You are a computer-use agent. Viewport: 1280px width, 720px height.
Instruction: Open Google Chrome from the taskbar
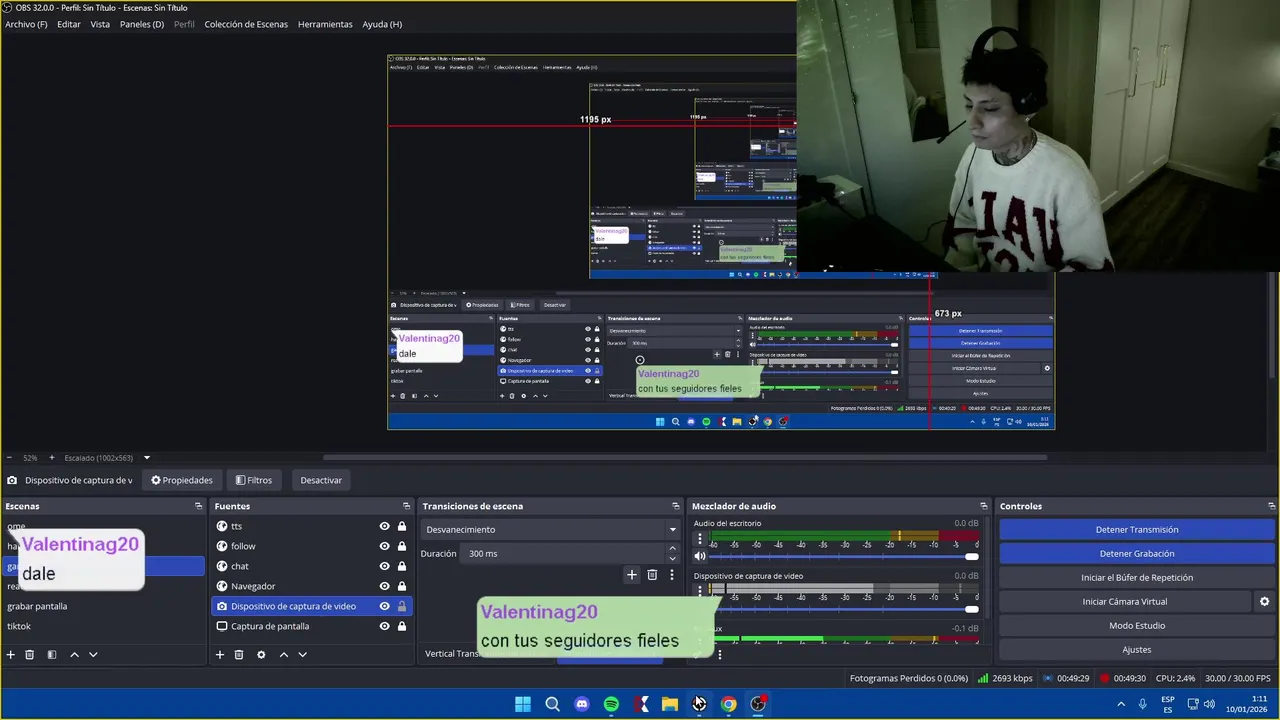coord(729,704)
